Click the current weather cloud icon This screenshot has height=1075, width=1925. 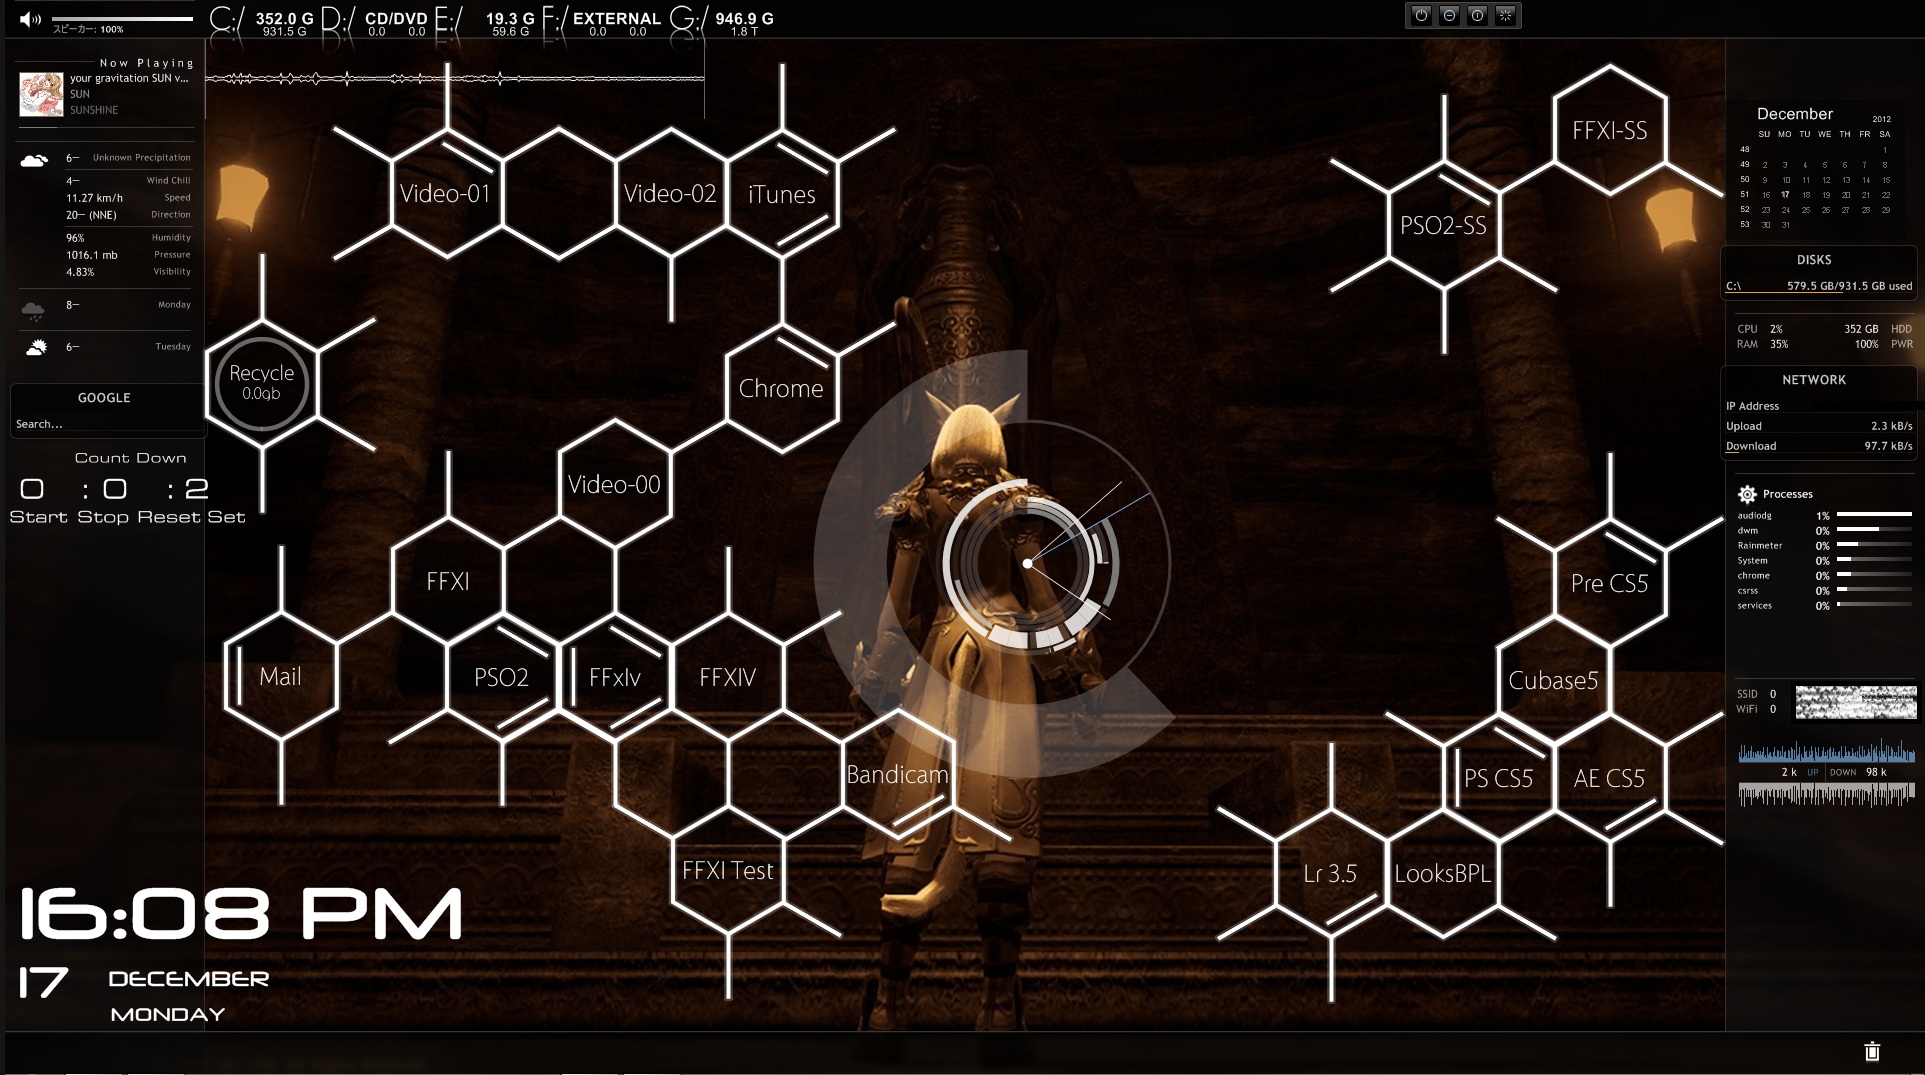pos(34,160)
